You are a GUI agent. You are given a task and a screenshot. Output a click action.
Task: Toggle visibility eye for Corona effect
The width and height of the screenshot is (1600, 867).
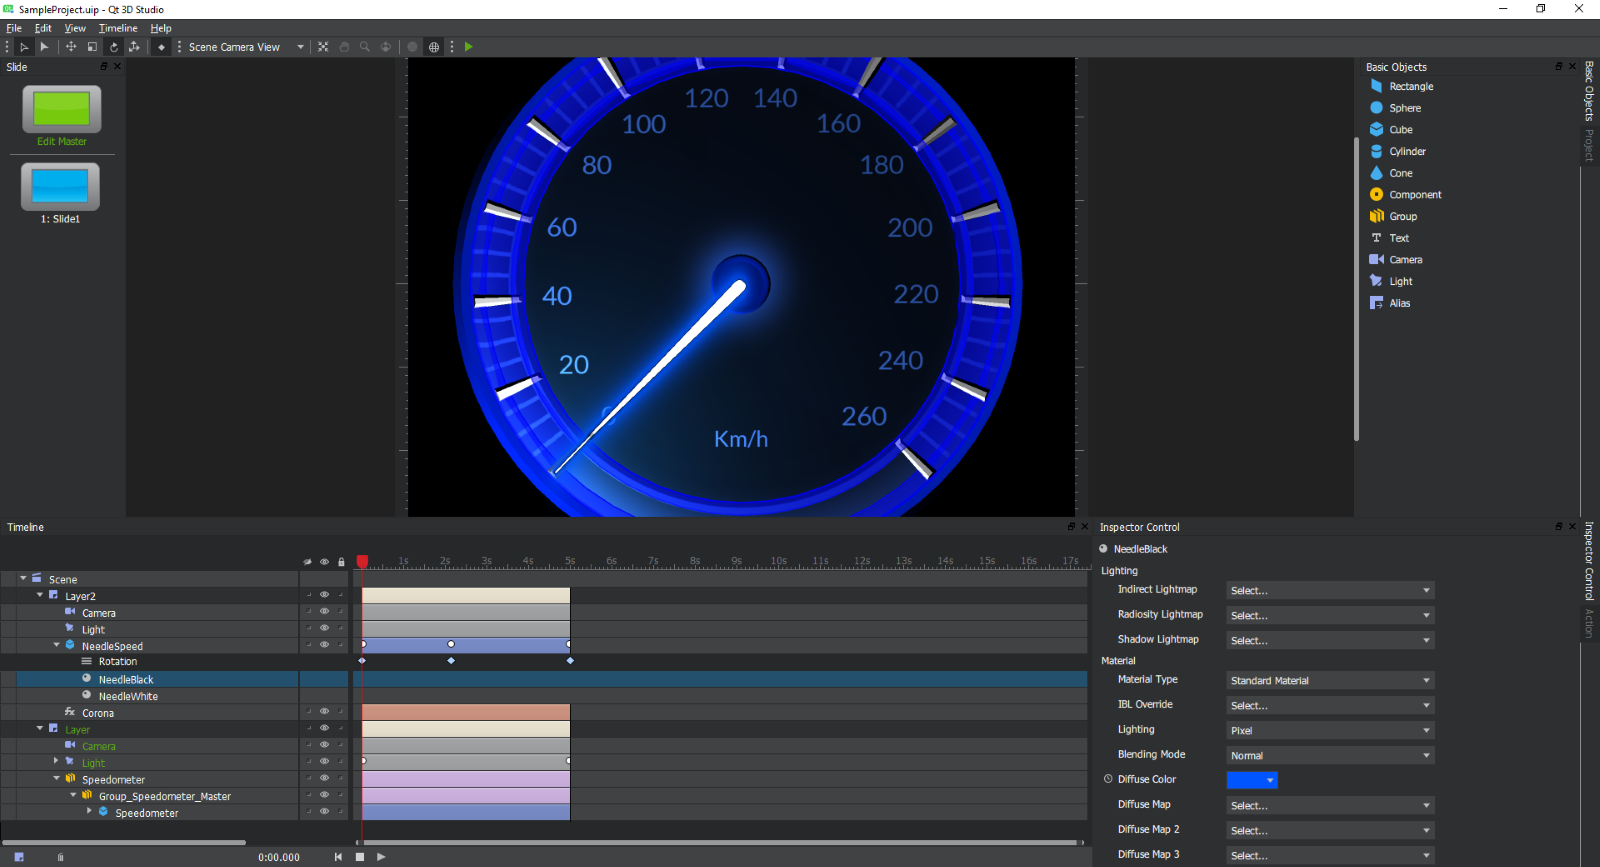tap(324, 712)
